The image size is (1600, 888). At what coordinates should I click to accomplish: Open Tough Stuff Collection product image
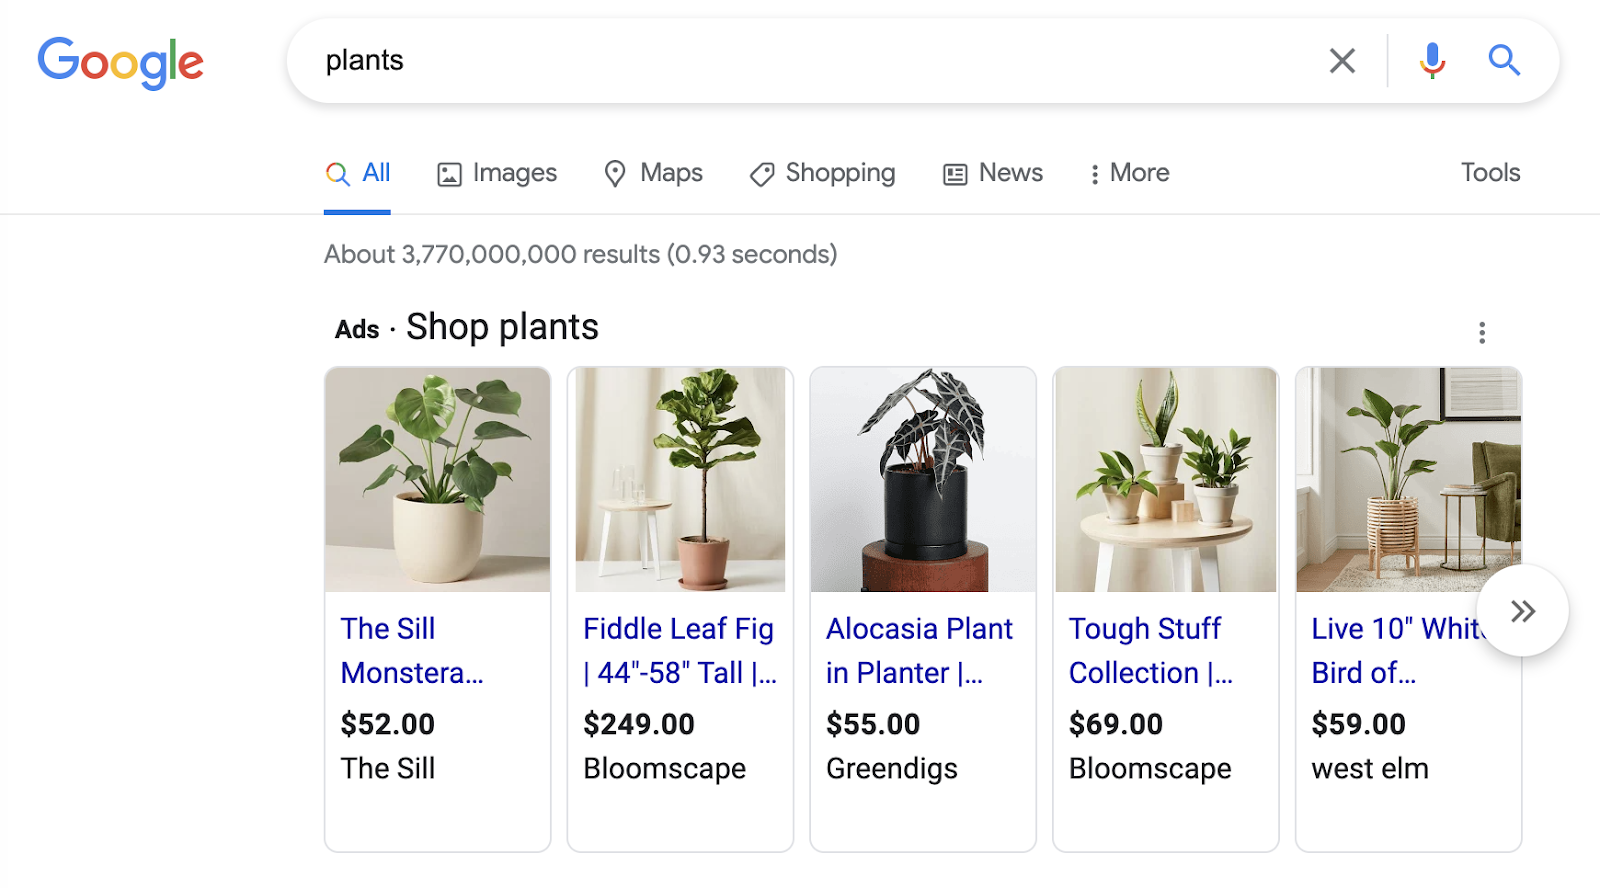click(x=1166, y=480)
